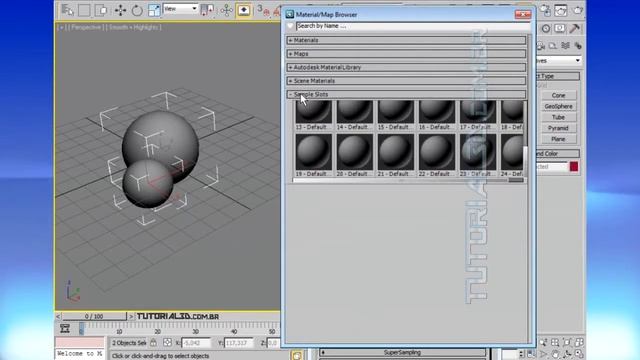Create a GeoSphere primitive
640x360 pixels.
558,106
